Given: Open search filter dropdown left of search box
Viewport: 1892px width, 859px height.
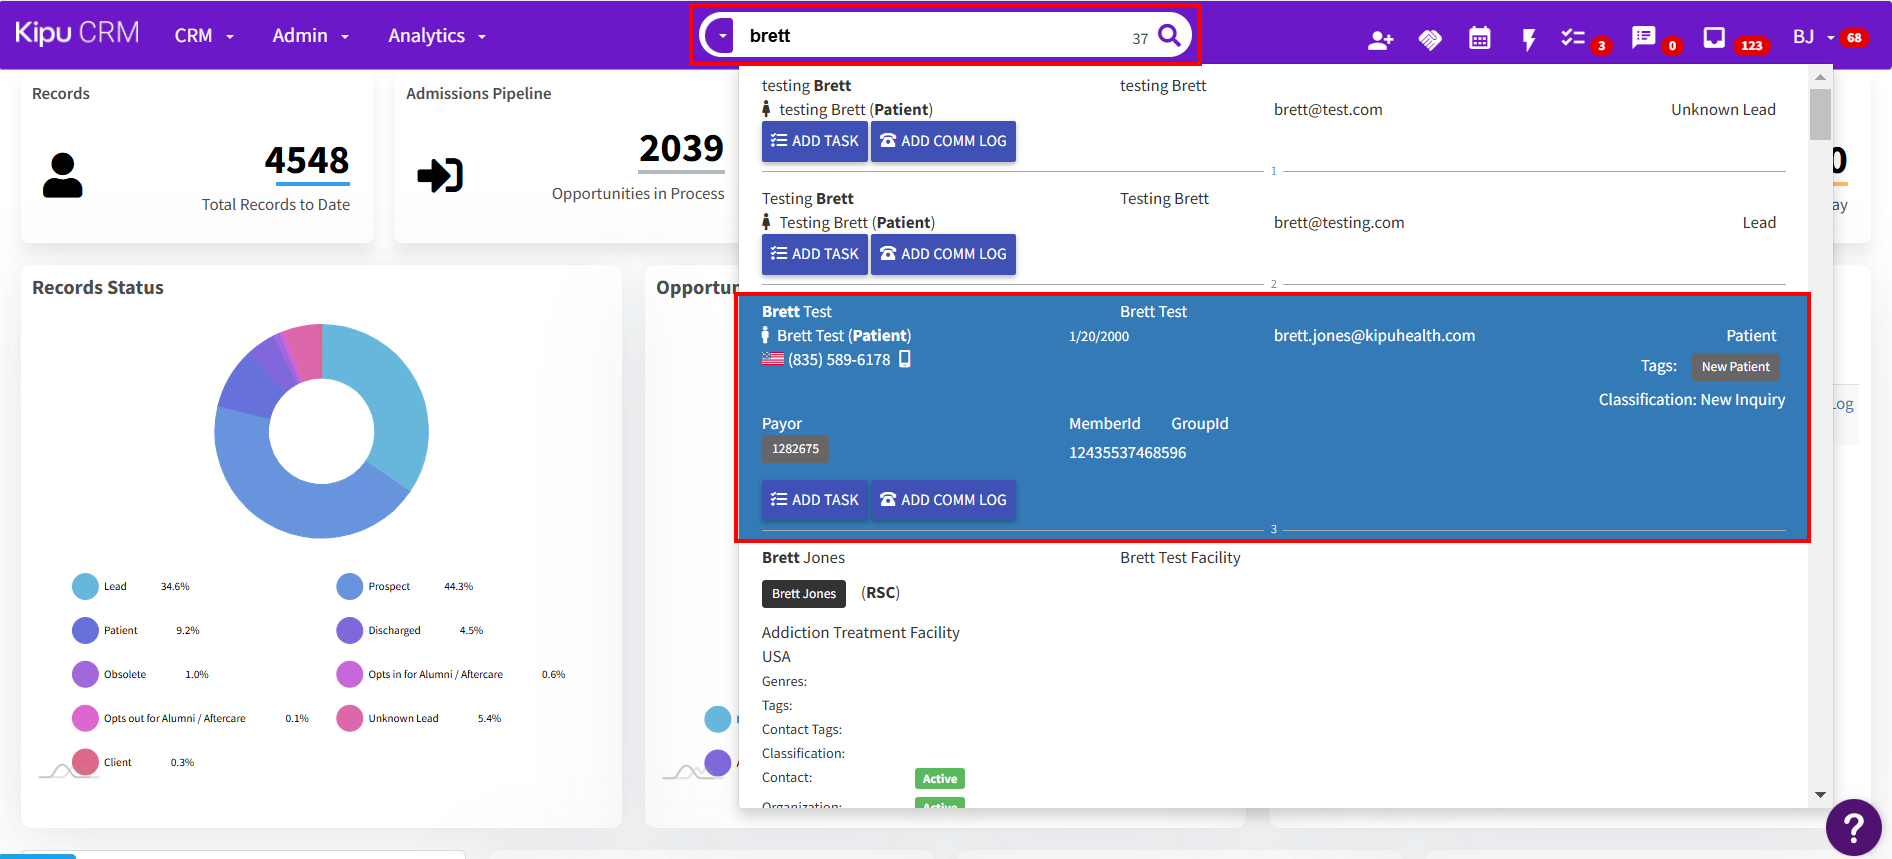Looking at the screenshot, I should click(x=720, y=36).
